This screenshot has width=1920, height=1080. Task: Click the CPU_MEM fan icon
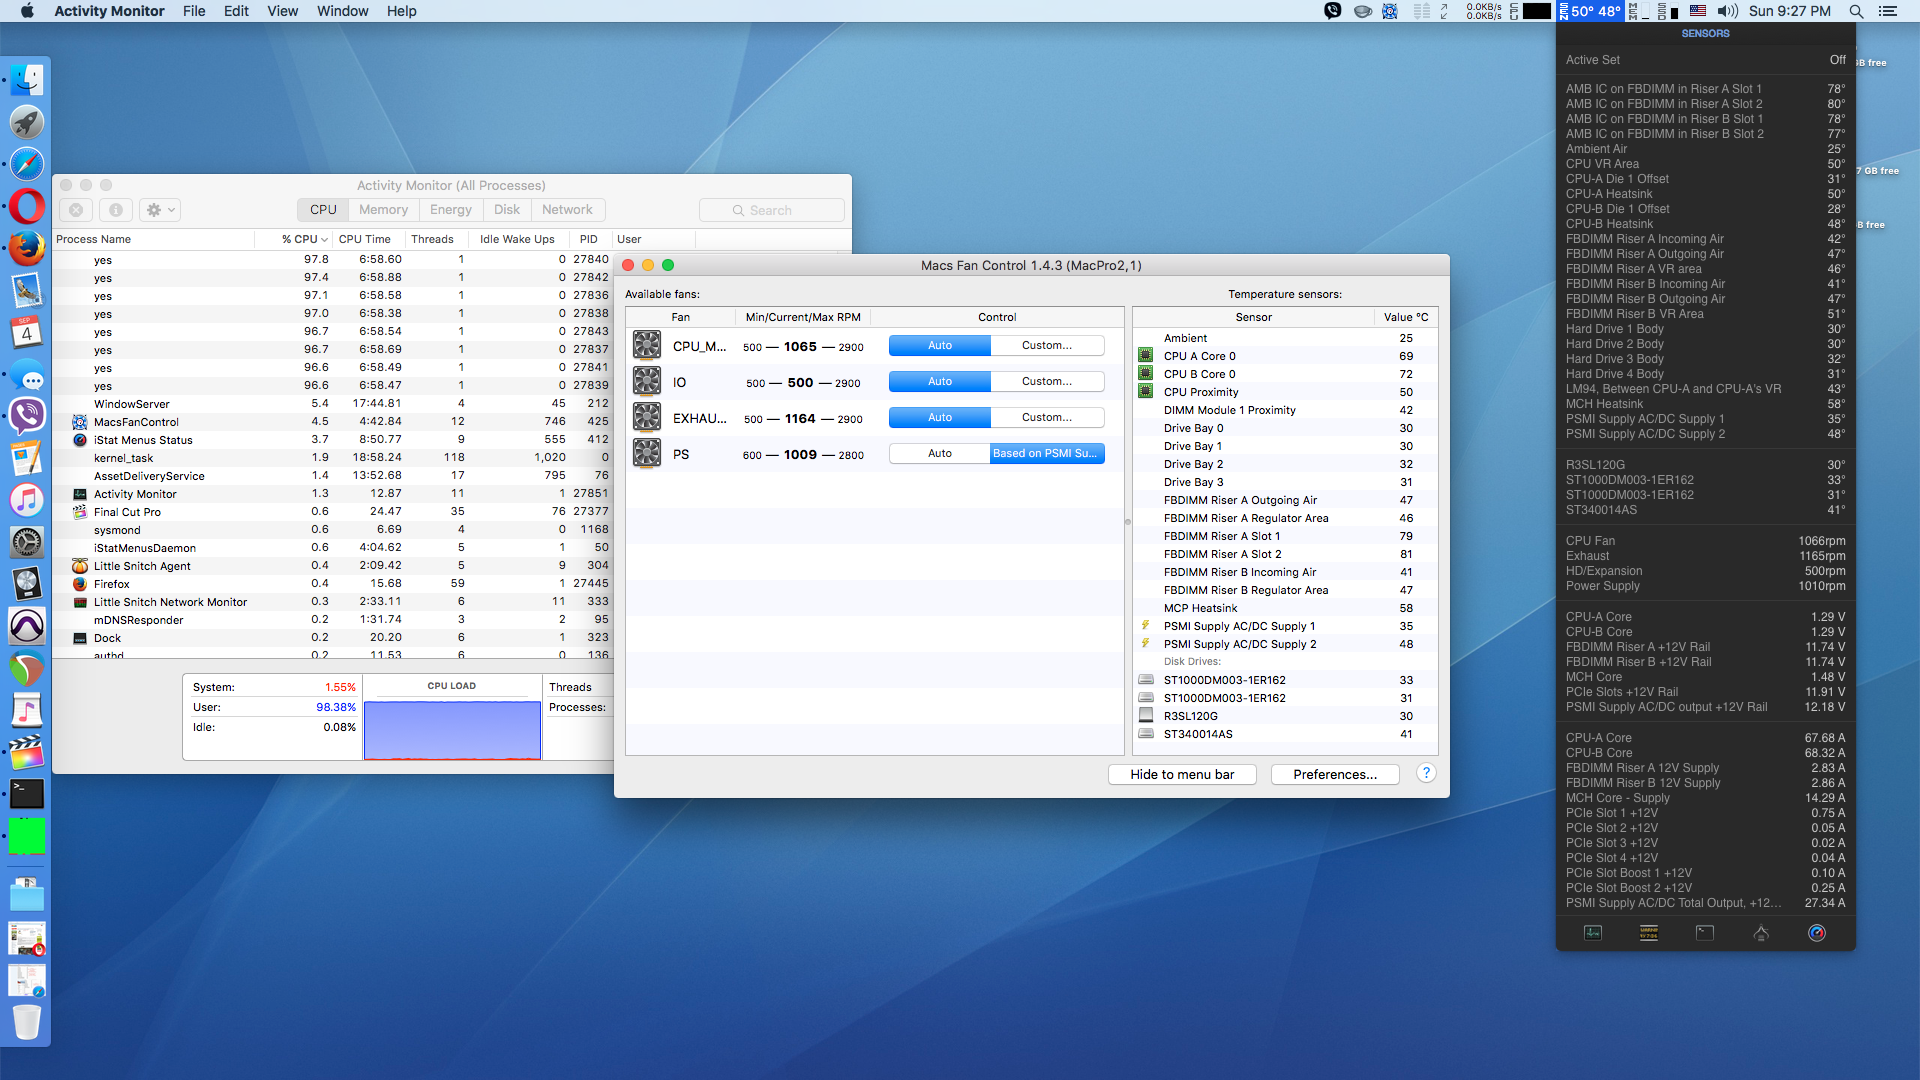click(647, 346)
